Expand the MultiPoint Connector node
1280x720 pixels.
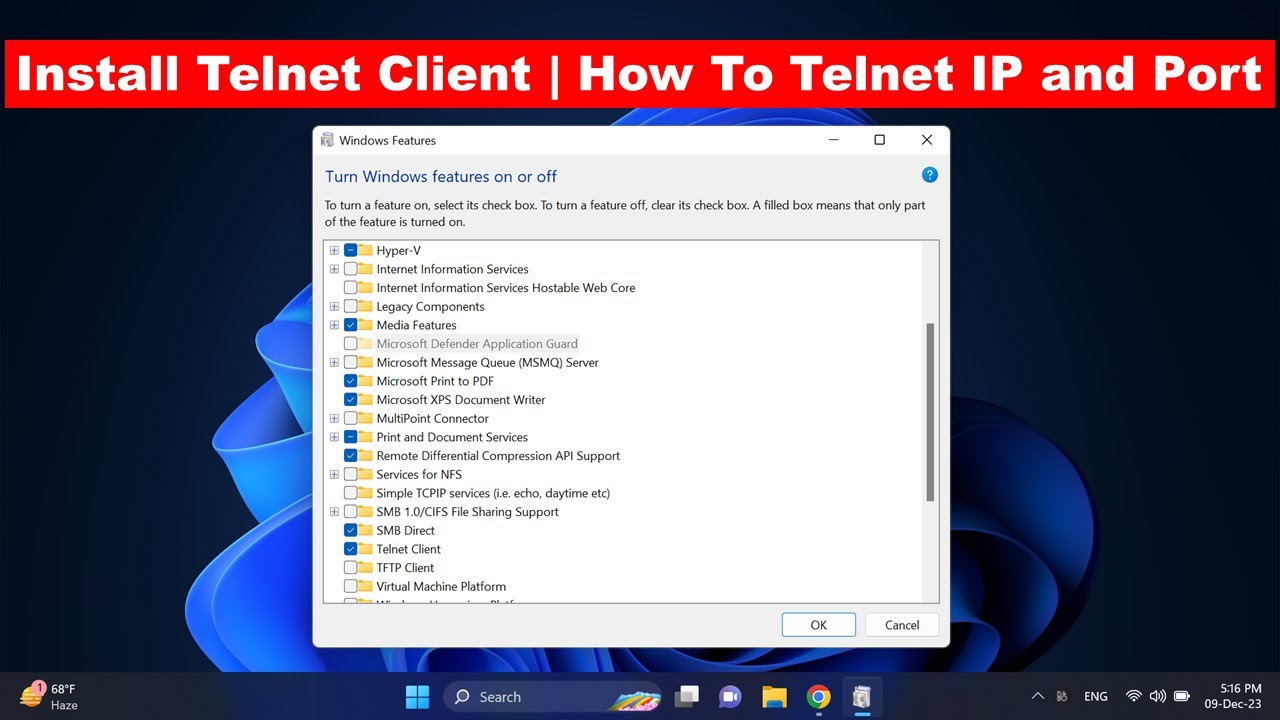[335, 419]
